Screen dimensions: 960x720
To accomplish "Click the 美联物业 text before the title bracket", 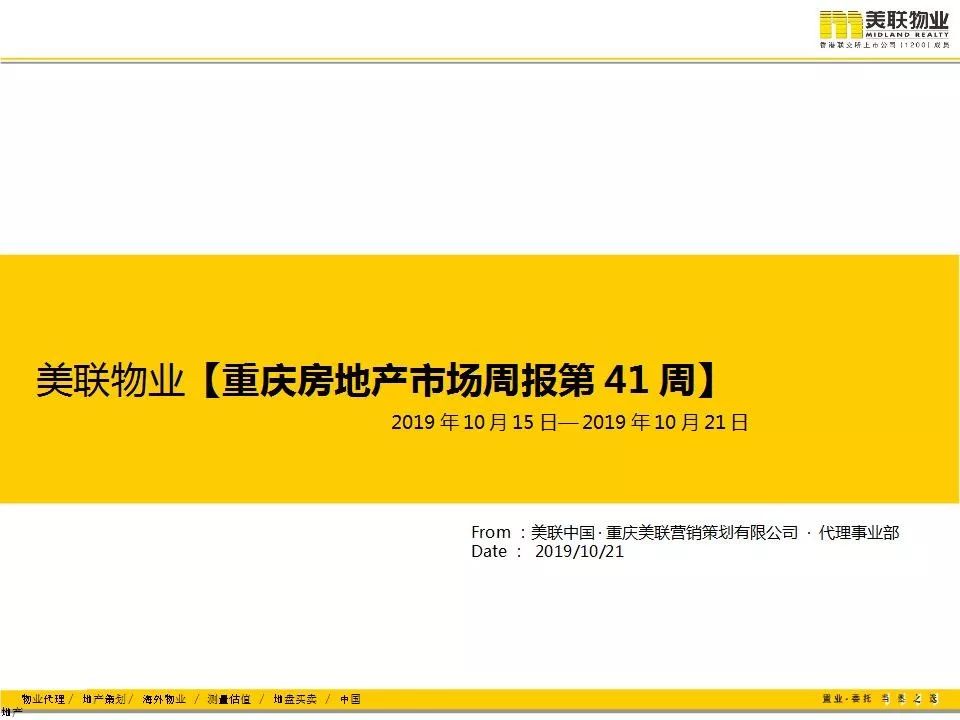I will [x=110, y=380].
